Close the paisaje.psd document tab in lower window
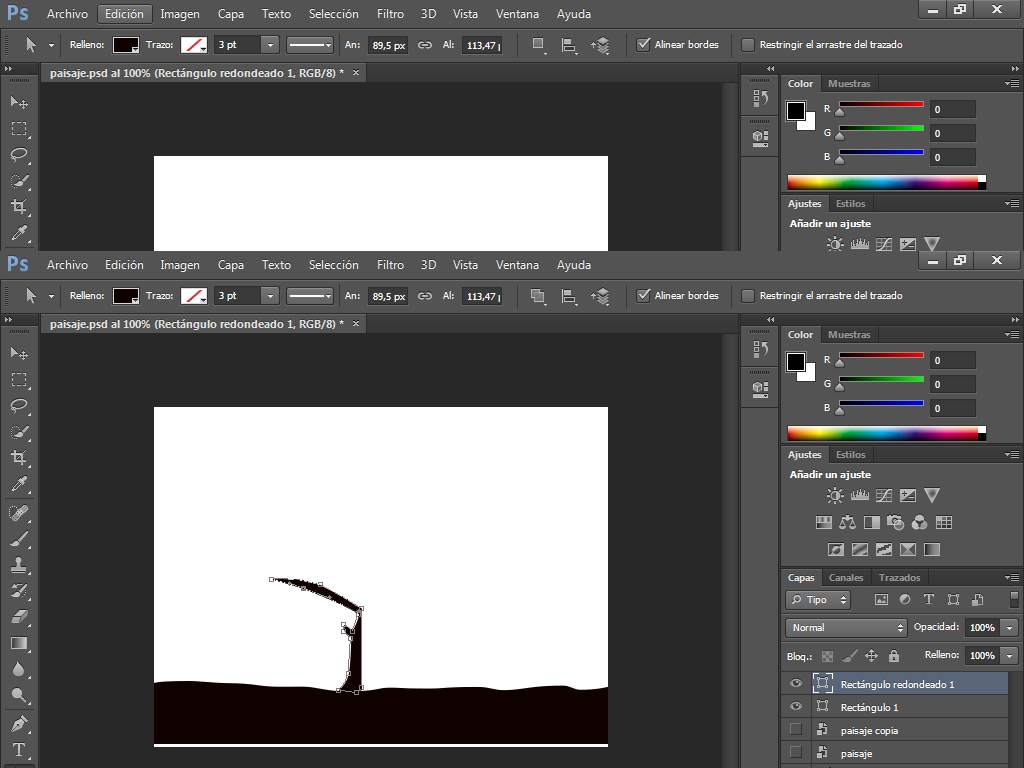This screenshot has width=1024, height=768. (356, 323)
